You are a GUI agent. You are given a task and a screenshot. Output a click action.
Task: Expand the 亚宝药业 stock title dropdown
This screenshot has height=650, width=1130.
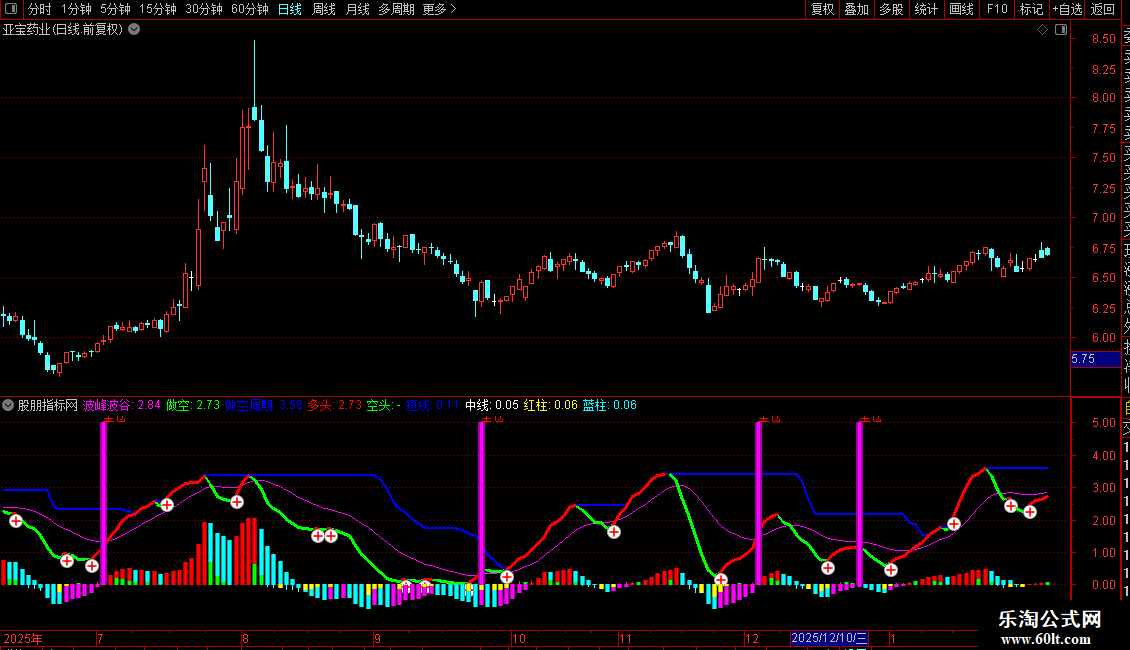(x=134, y=30)
